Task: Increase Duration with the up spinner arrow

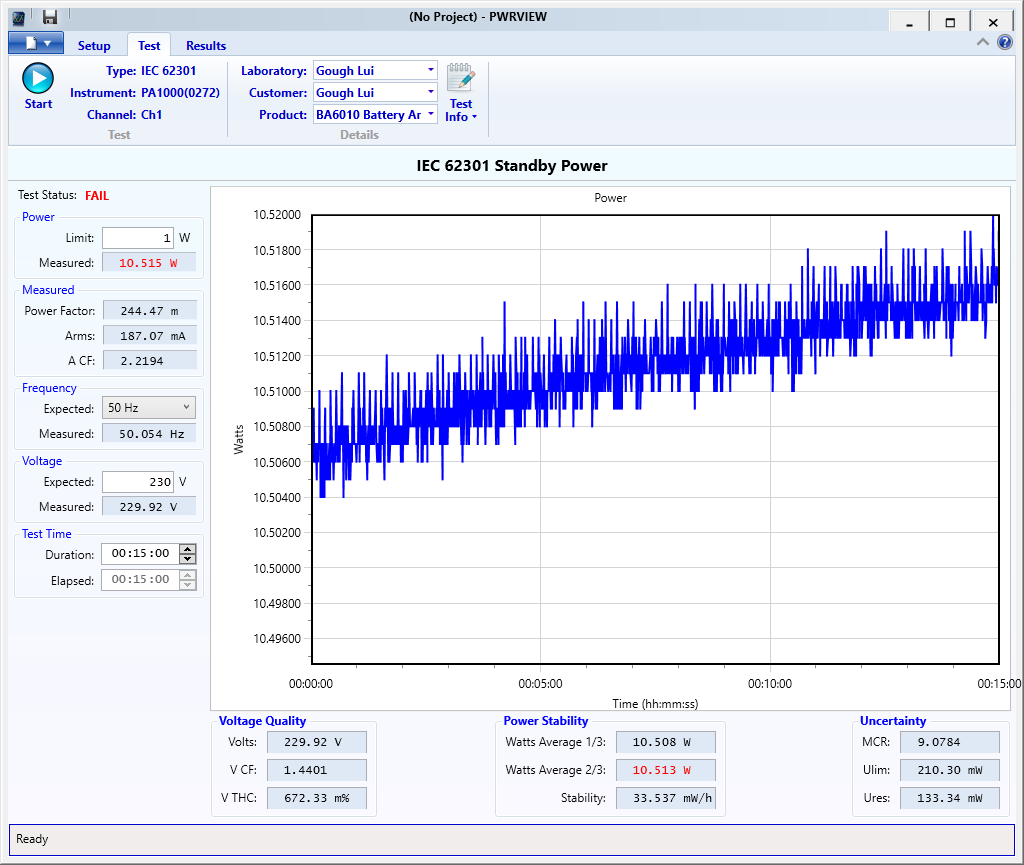Action: [187, 549]
